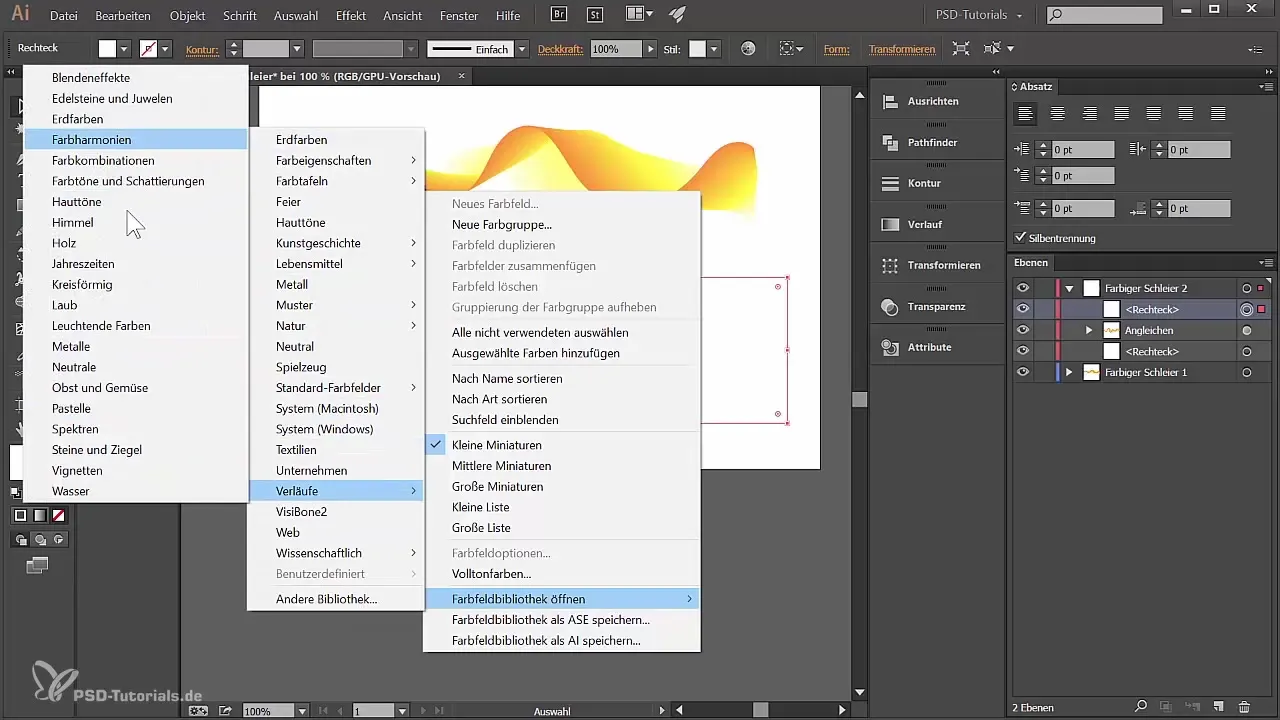Click the recolor artwork wheel icon

pyautogui.click(x=748, y=49)
